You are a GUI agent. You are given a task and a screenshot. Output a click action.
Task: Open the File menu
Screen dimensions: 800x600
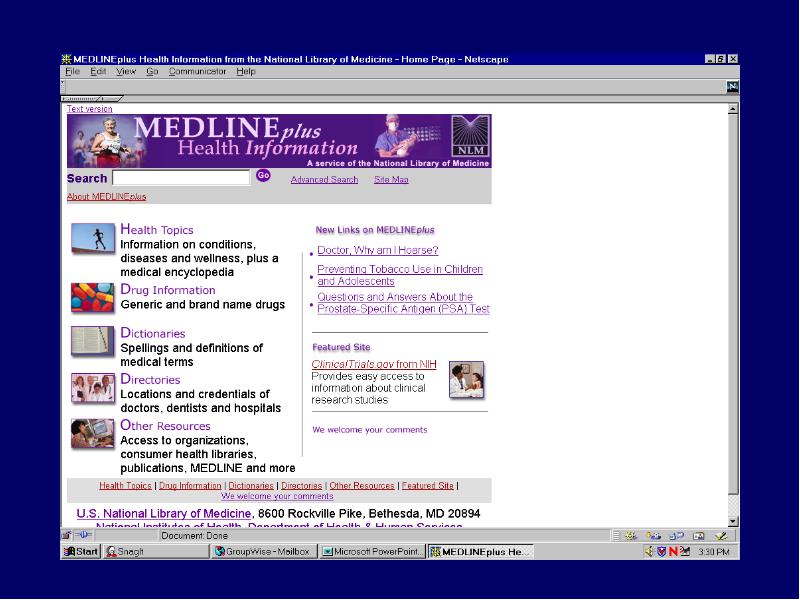tap(72, 71)
